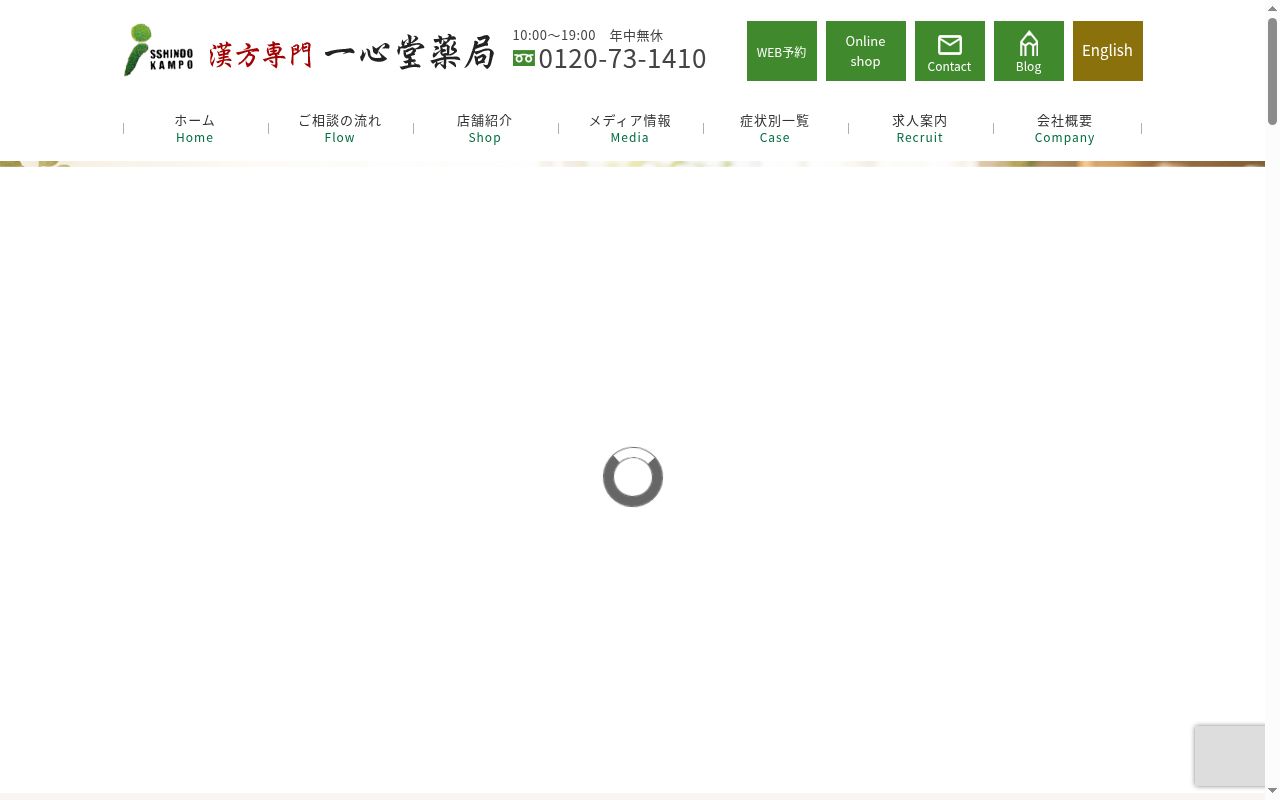Click the toll-free phone icon beside 0120-73-1410

524,58
